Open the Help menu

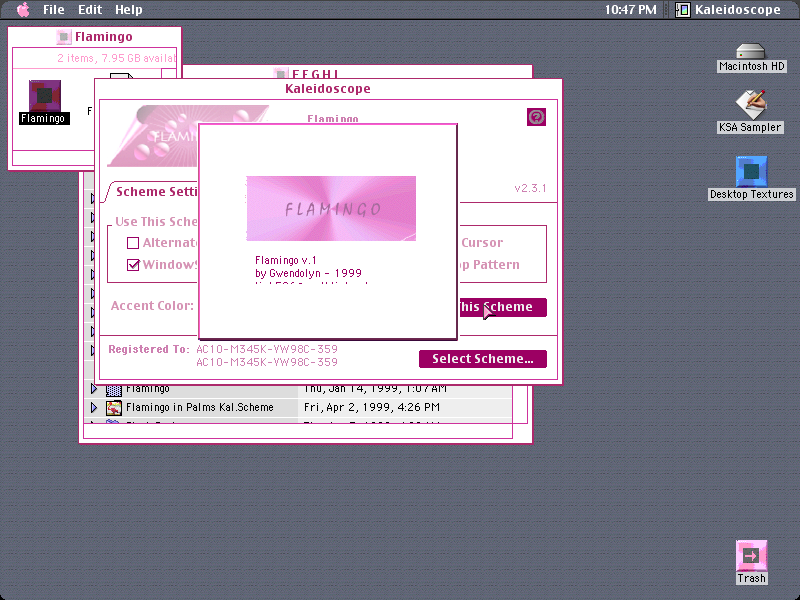pyautogui.click(x=129, y=10)
